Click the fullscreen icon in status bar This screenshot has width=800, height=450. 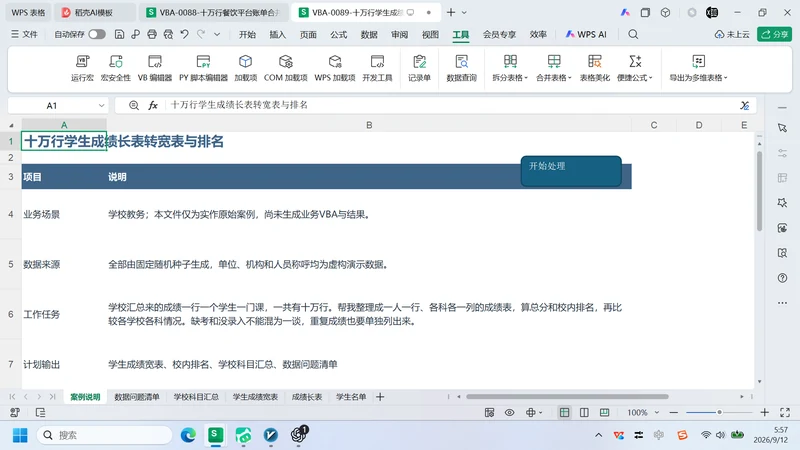785,412
